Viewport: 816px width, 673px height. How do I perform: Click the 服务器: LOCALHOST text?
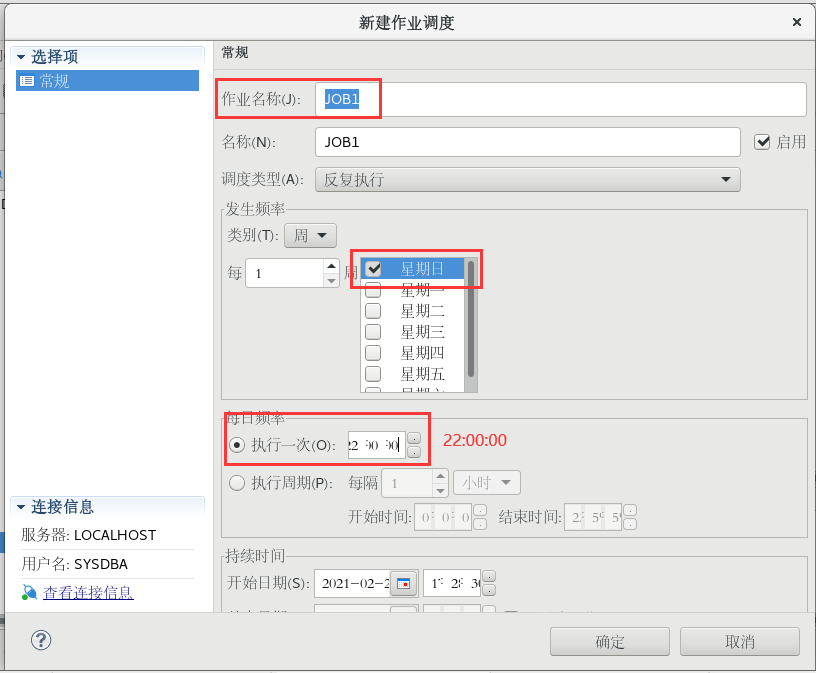coord(88,535)
